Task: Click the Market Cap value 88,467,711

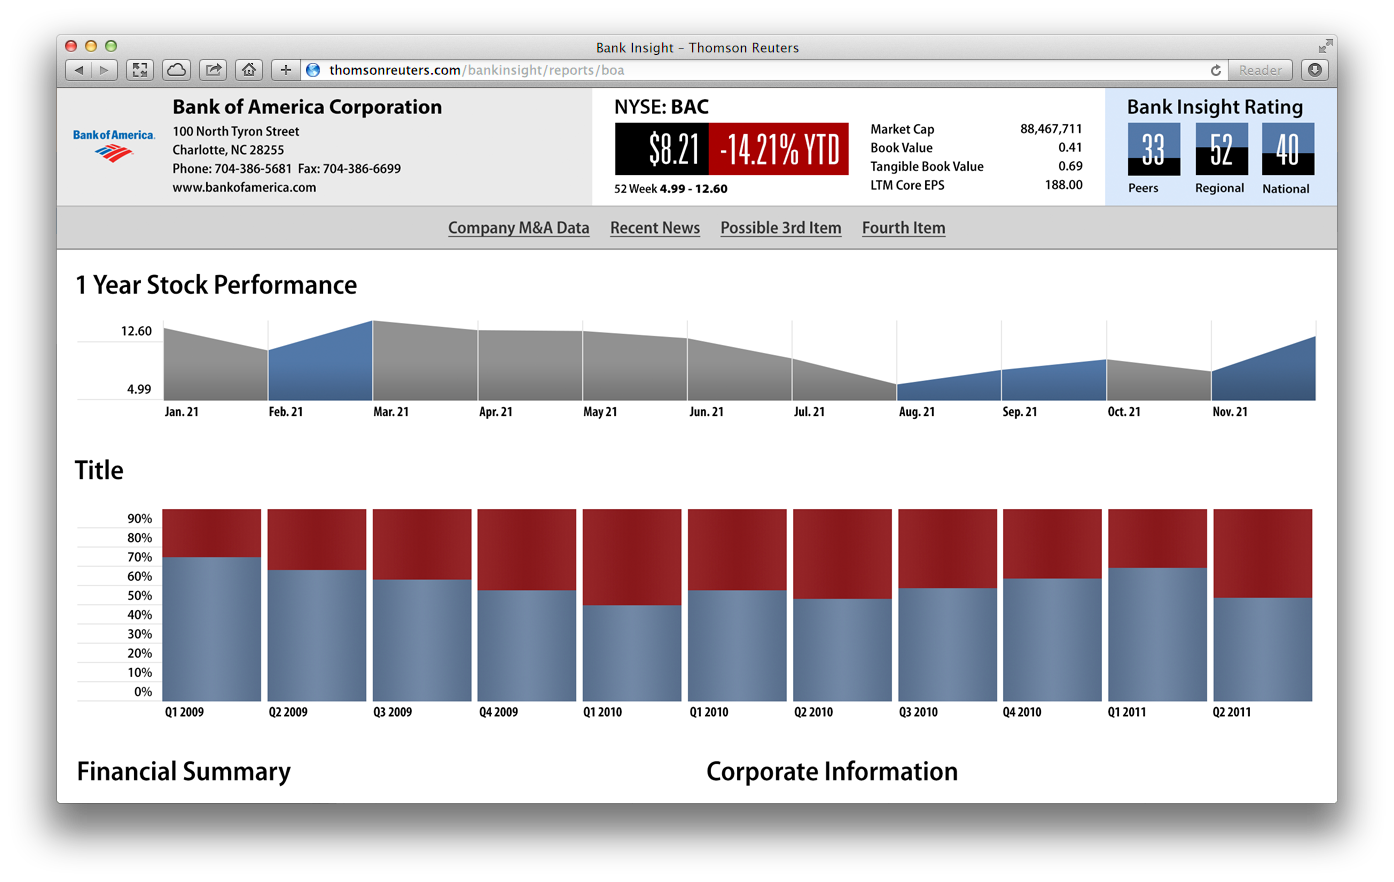Action: point(1051,129)
